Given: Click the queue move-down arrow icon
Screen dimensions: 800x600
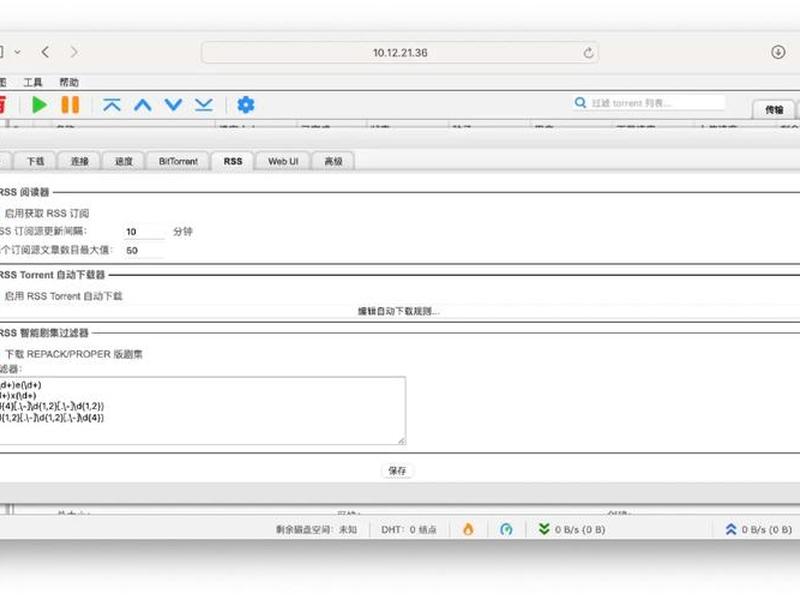Looking at the screenshot, I should pyautogui.click(x=173, y=105).
